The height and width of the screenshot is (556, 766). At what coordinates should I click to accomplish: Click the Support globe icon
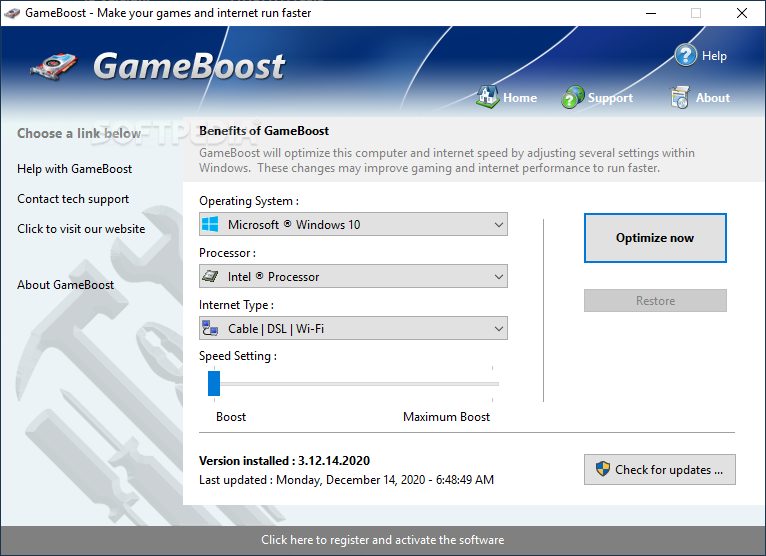point(573,97)
